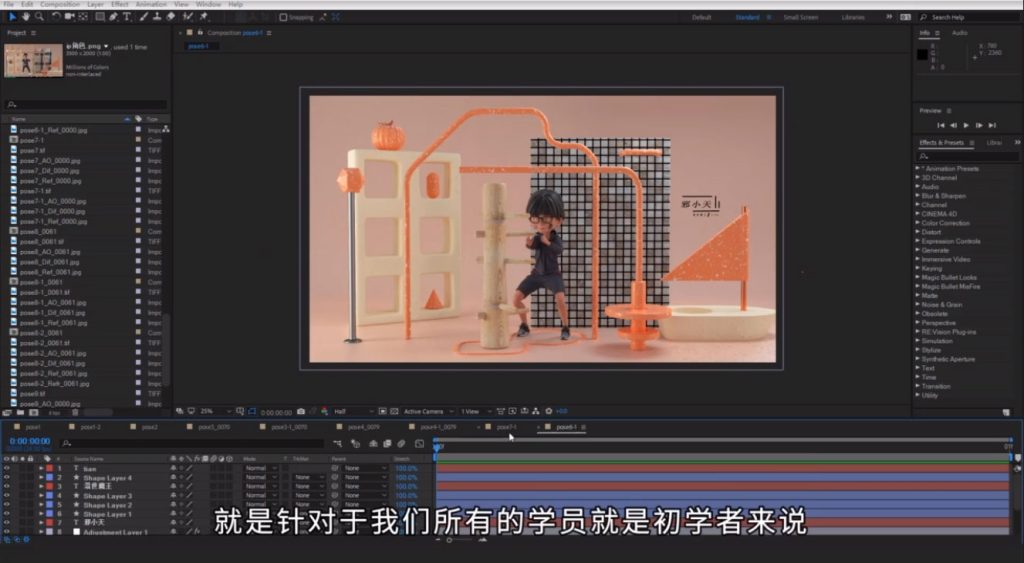This screenshot has width=1024, height=563.
Task: Select the Horizontal Type tool
Action: click(126, 16)
